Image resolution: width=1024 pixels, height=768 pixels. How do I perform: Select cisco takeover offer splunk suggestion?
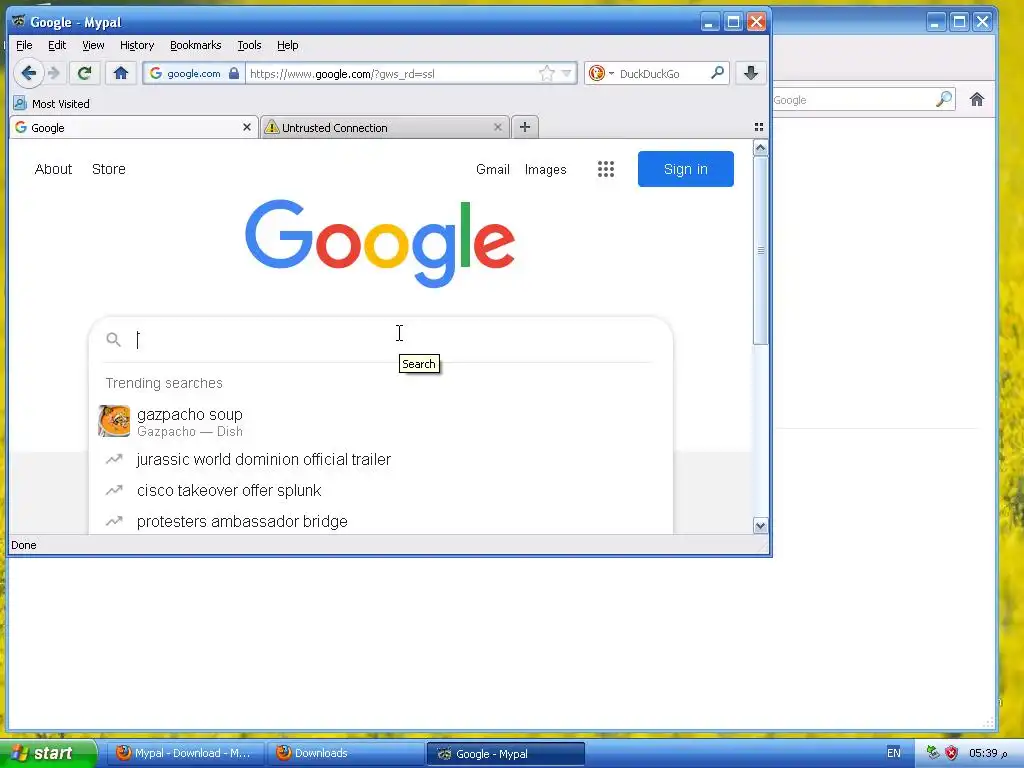pos(381,490)
